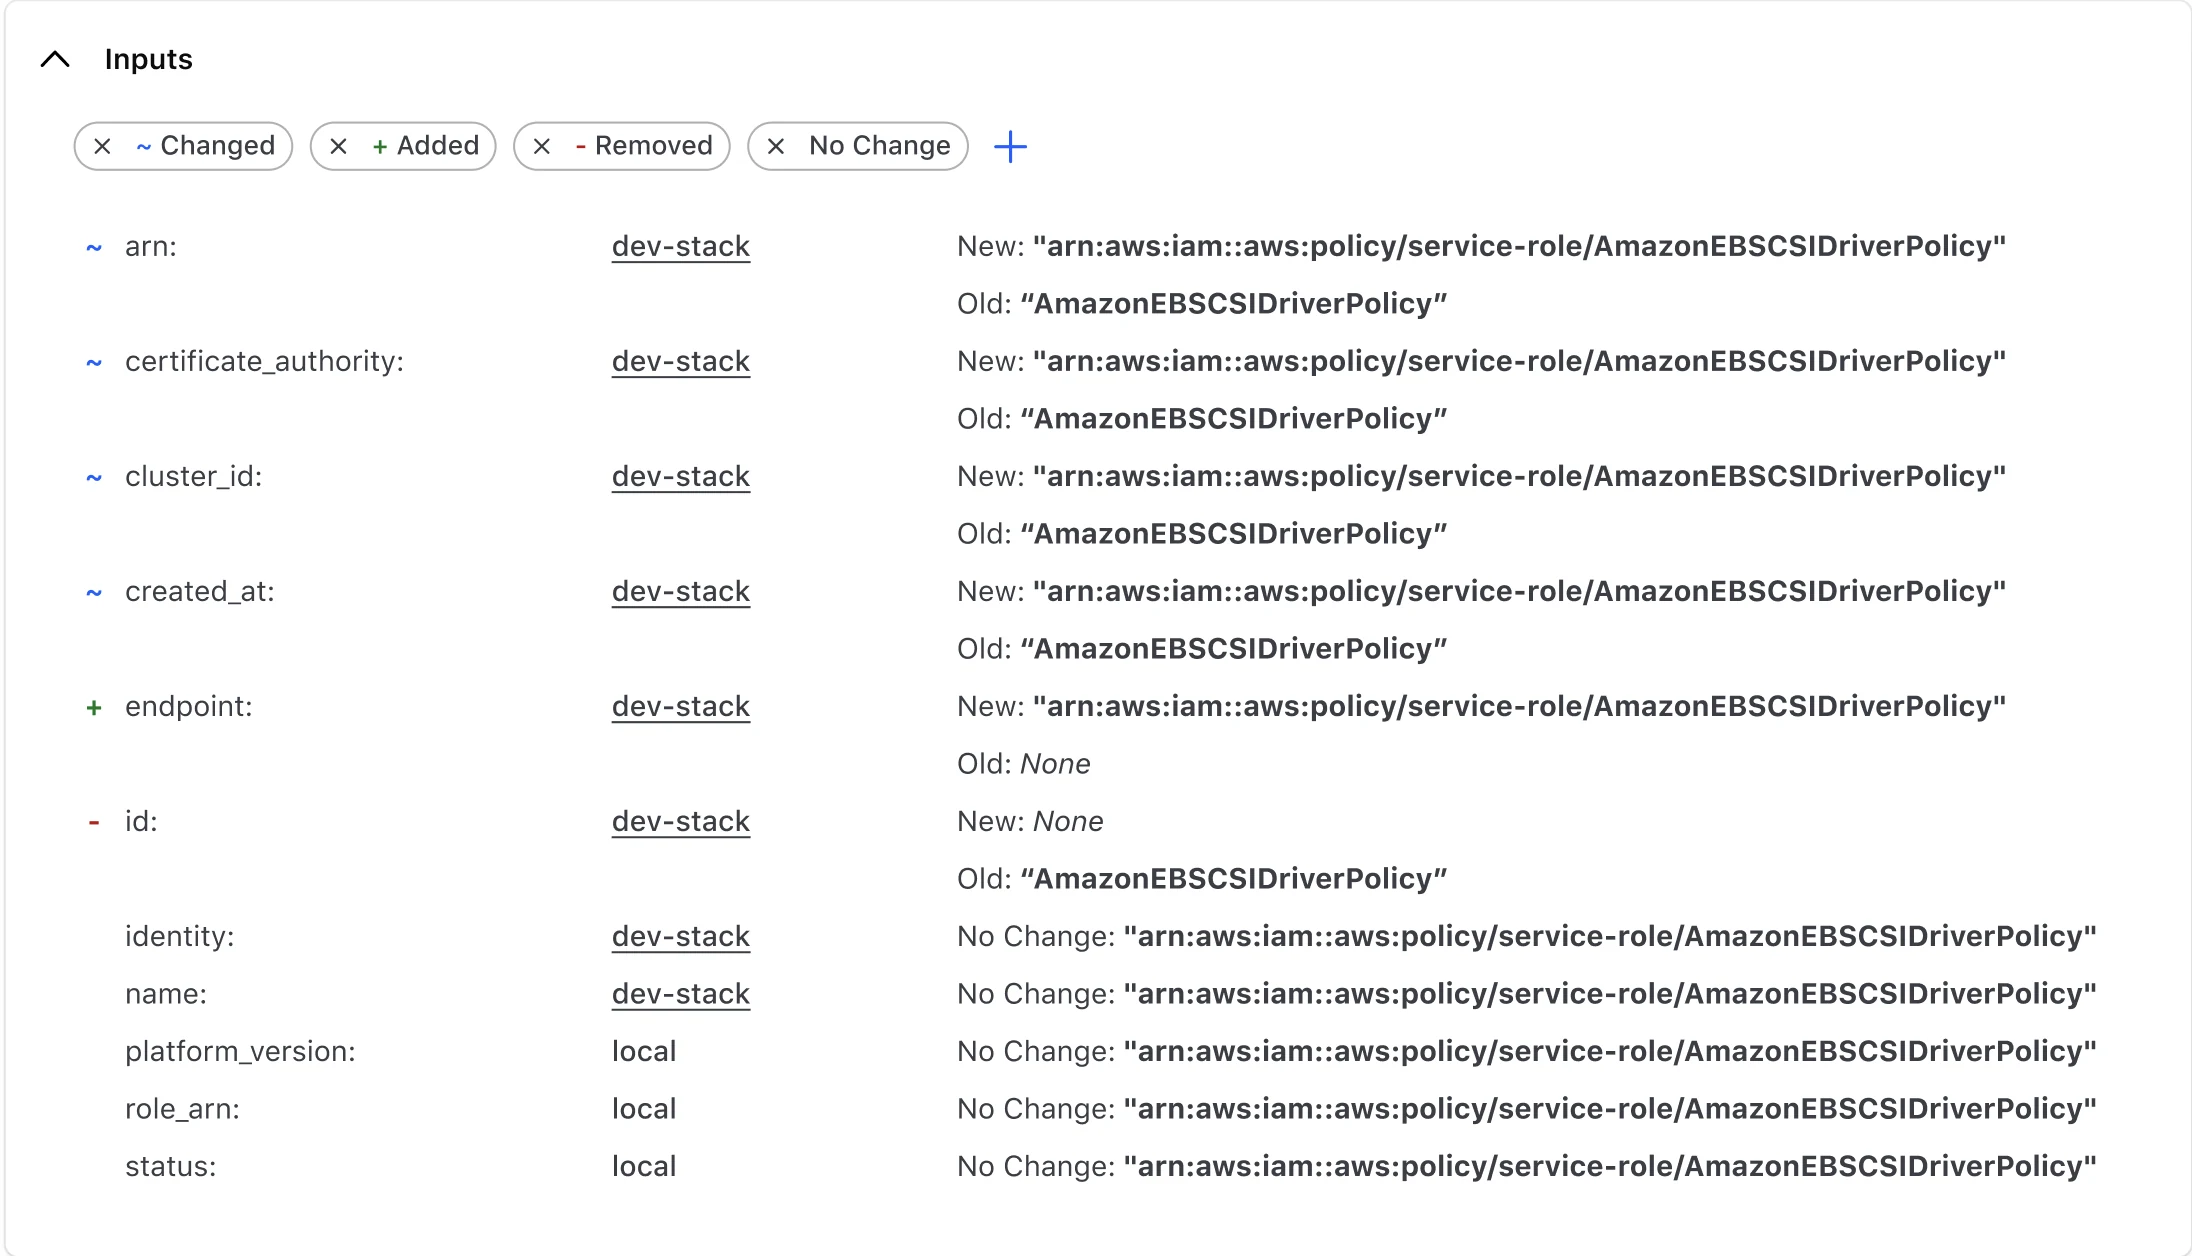Remove the Removed filter chip
This screenshot has height=1256, width=2192.
point(542,146)
